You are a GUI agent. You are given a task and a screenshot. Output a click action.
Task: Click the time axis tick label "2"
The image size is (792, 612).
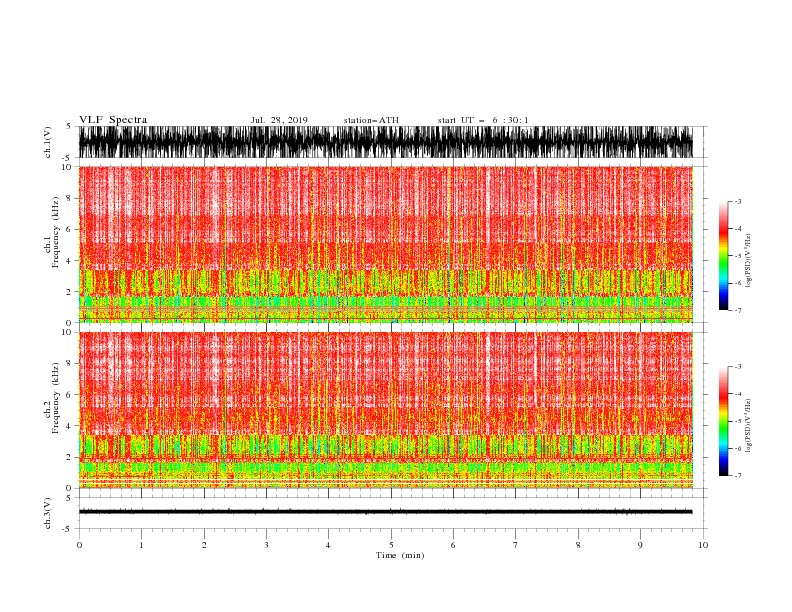tap(204, 545)
